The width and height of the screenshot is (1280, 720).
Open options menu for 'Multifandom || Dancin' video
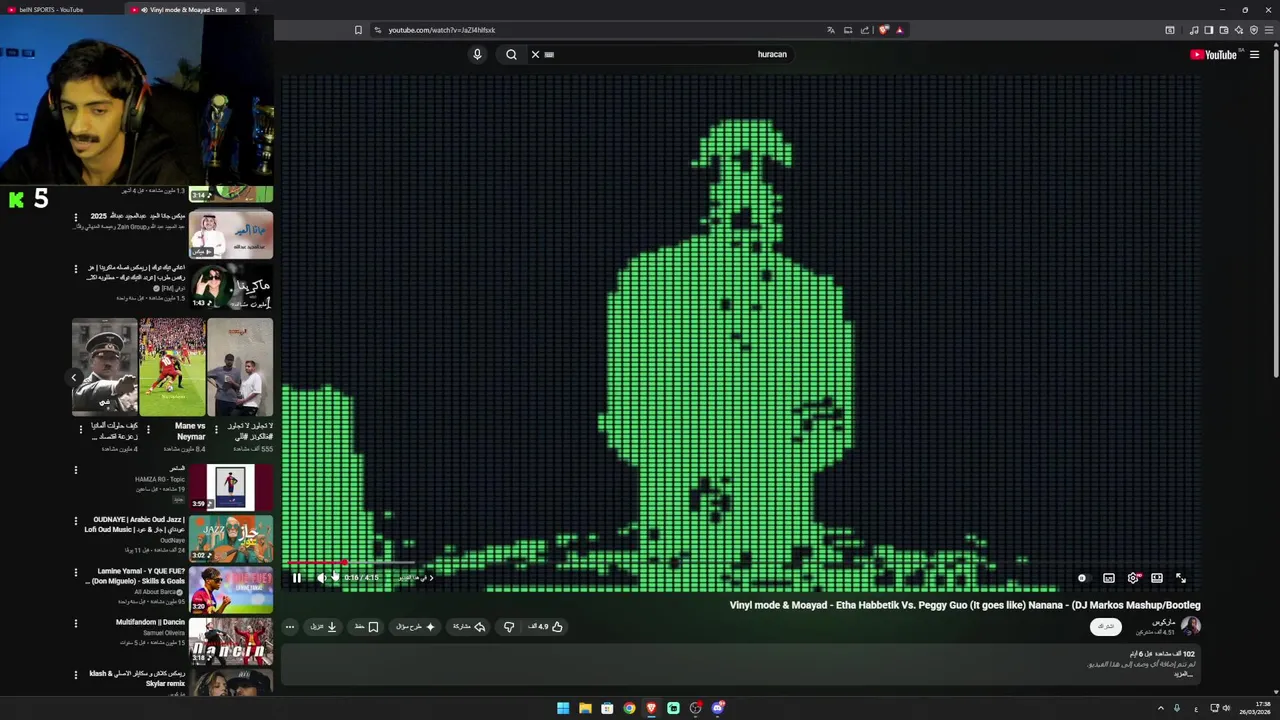pyautogui.click(x=75, y=624)
